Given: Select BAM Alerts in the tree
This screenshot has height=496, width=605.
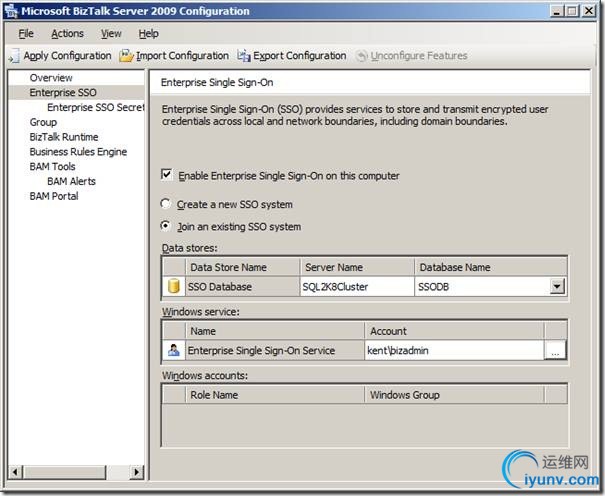Looking at the screenshot, I should pos(71,181).
